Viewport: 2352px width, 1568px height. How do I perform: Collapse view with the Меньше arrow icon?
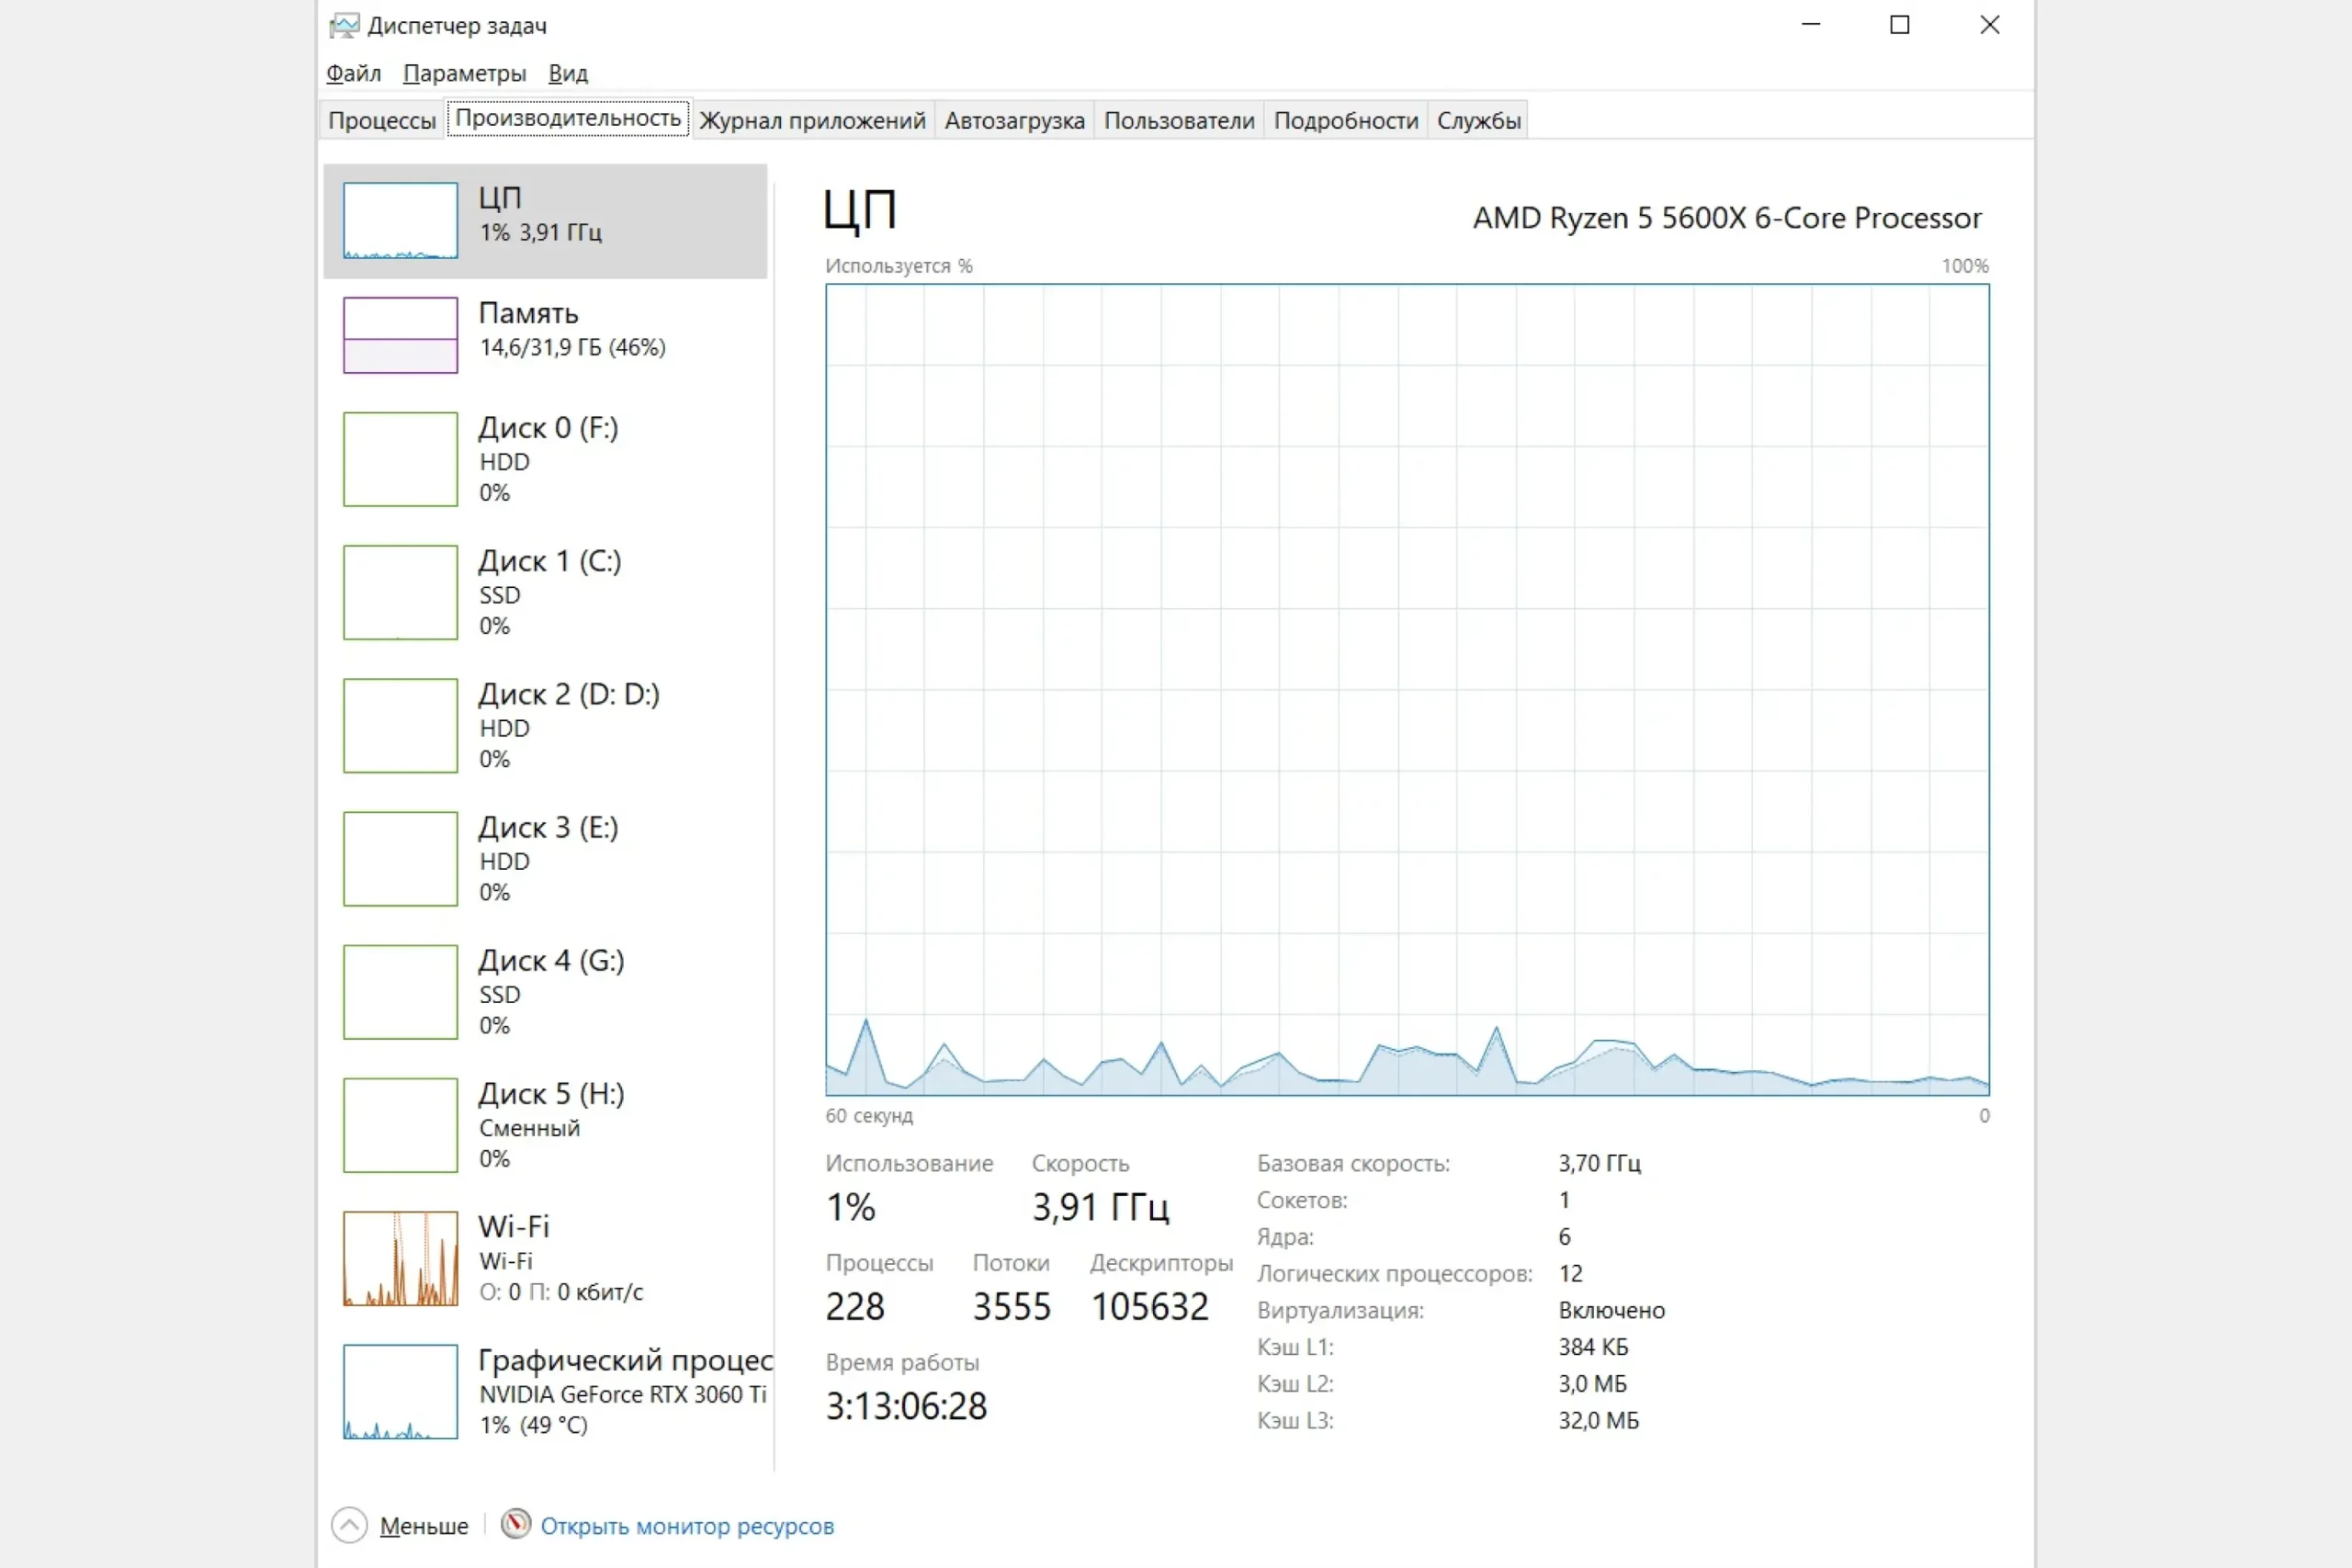pos(349,1525)
